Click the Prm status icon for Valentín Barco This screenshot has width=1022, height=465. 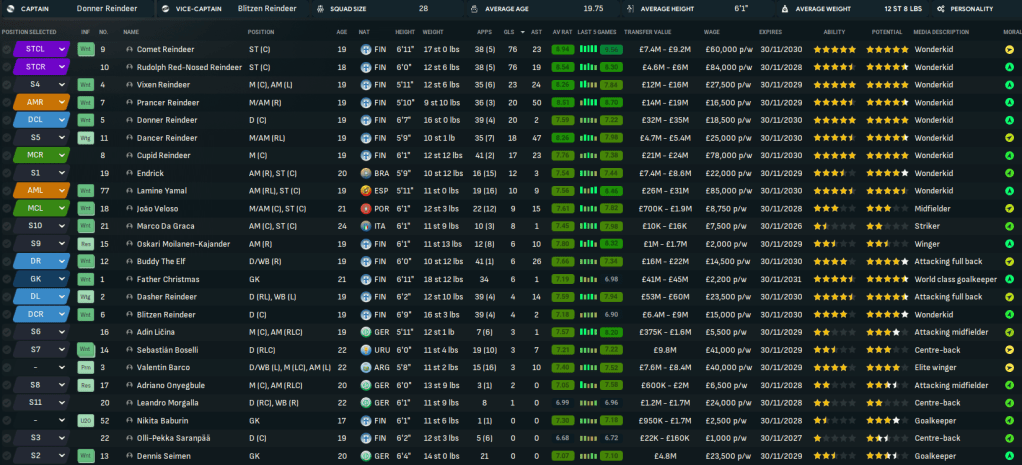[86, 367]
